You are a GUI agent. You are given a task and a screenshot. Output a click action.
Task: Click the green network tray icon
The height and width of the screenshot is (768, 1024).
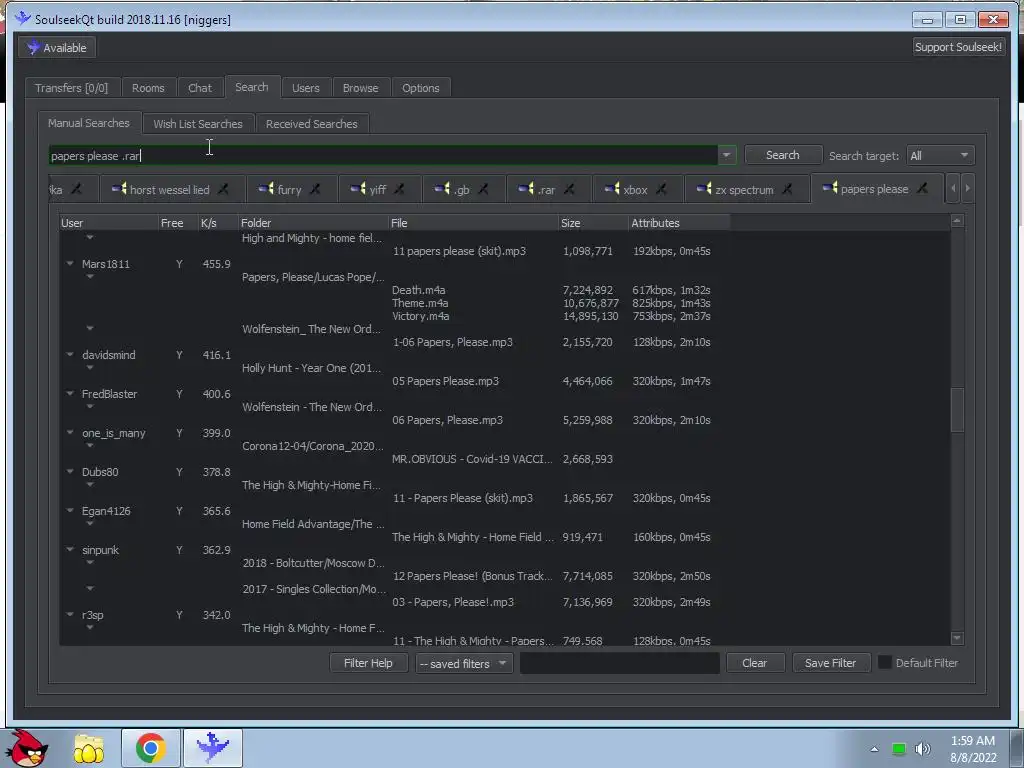pyautogui.click(x=899, y=749)
